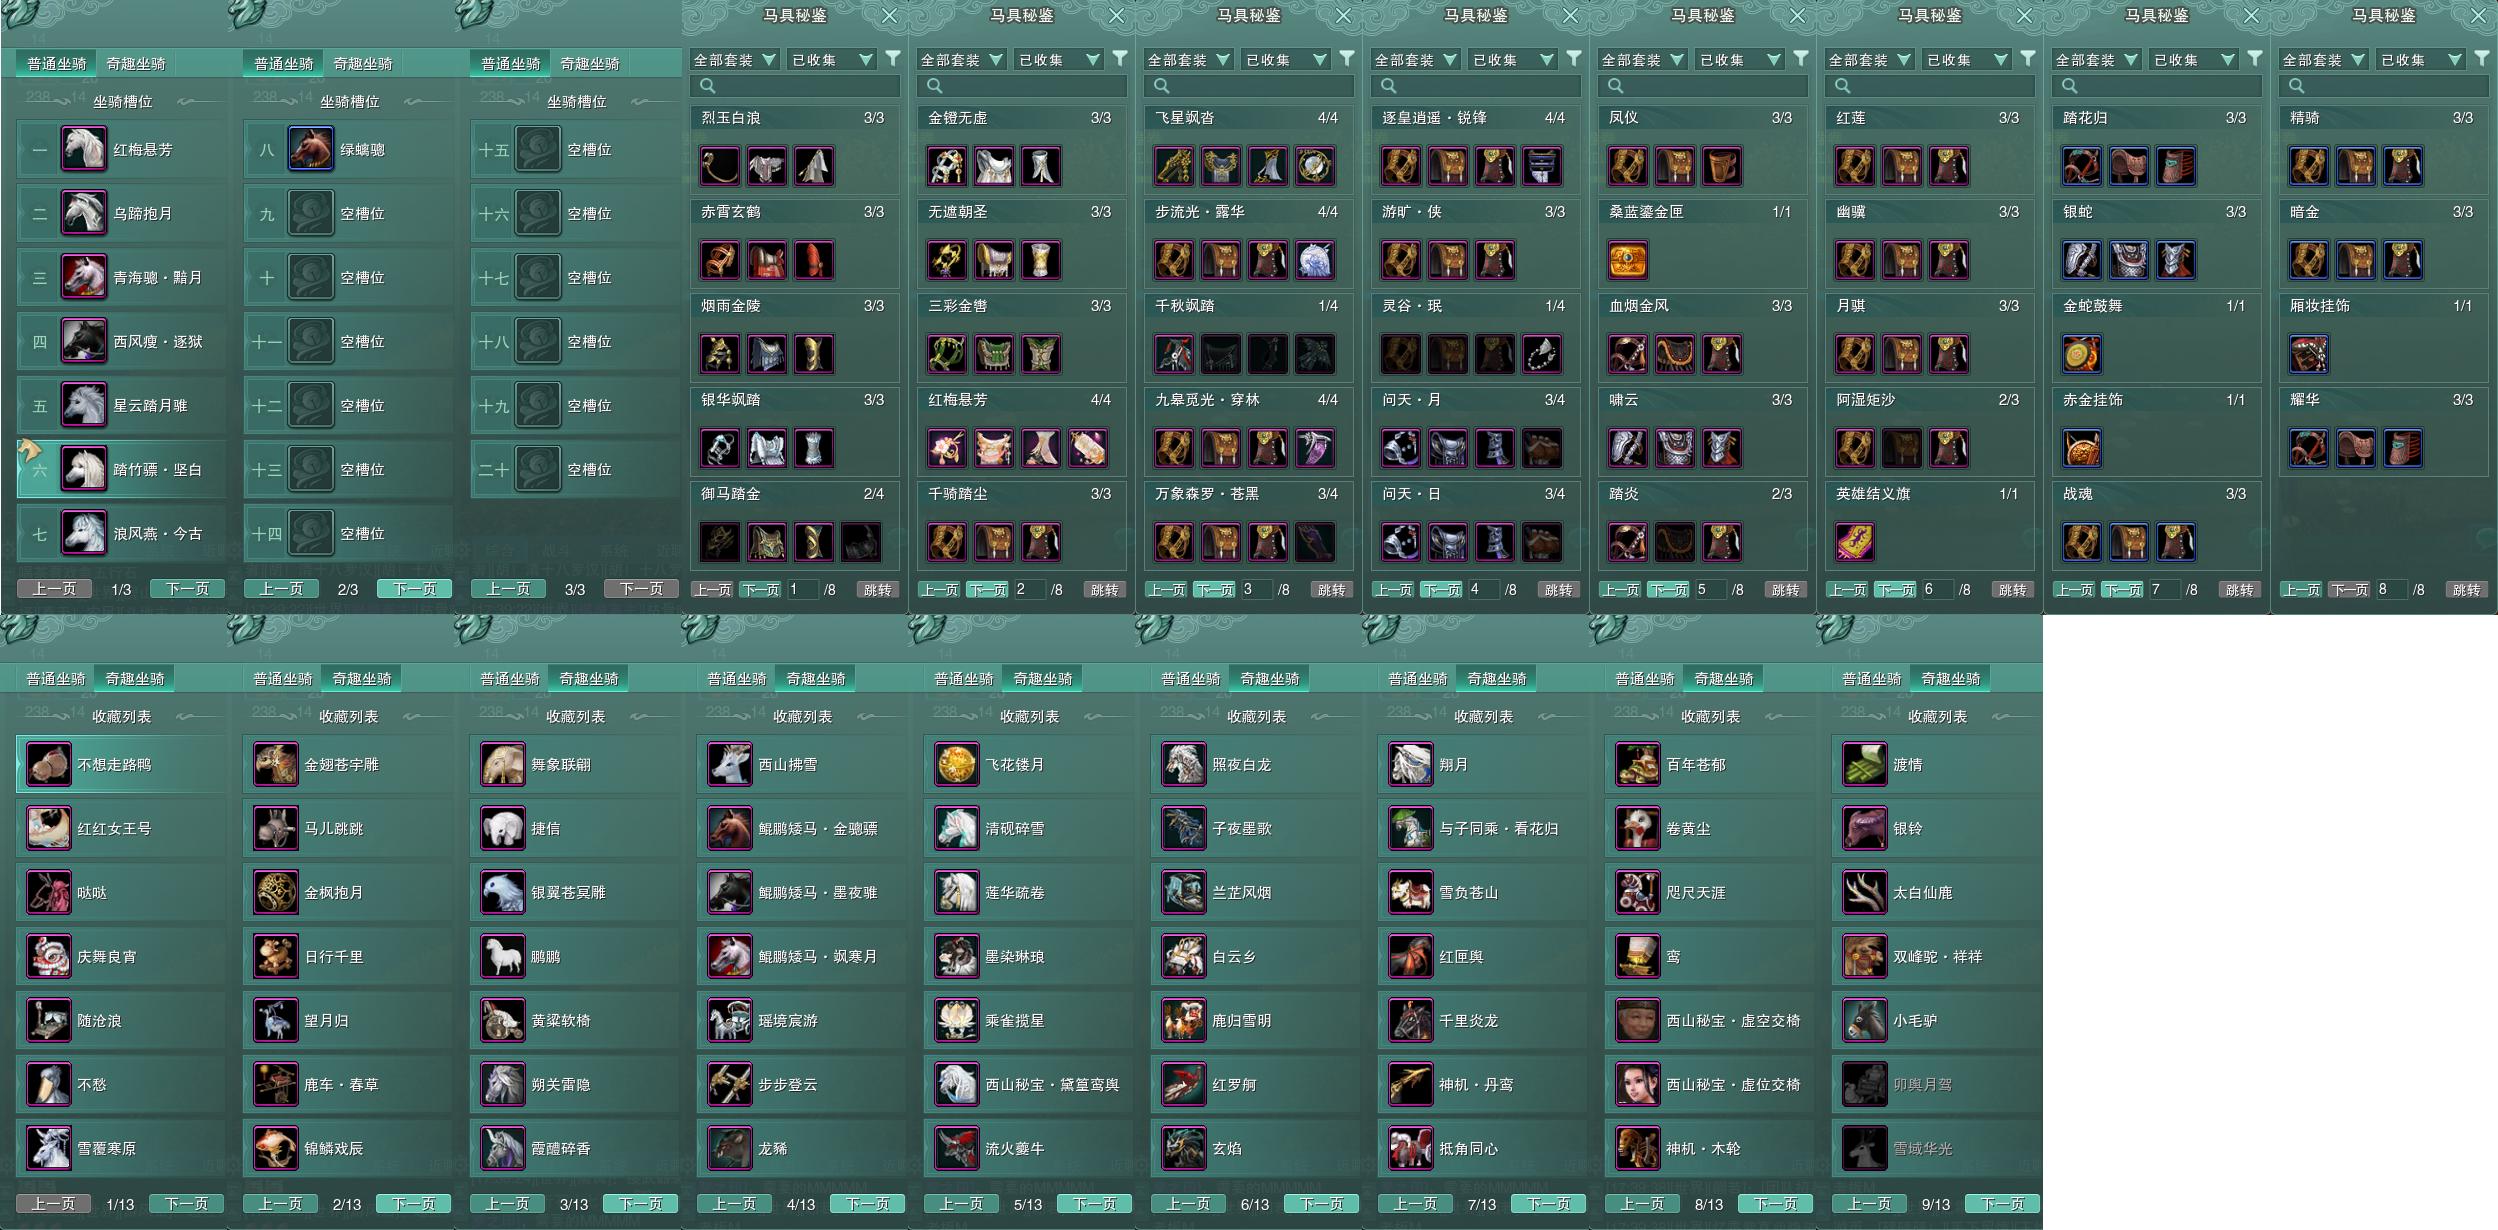
Task: Click 英雄结义旗 flag icon
Action: (x=1854, y=542)
